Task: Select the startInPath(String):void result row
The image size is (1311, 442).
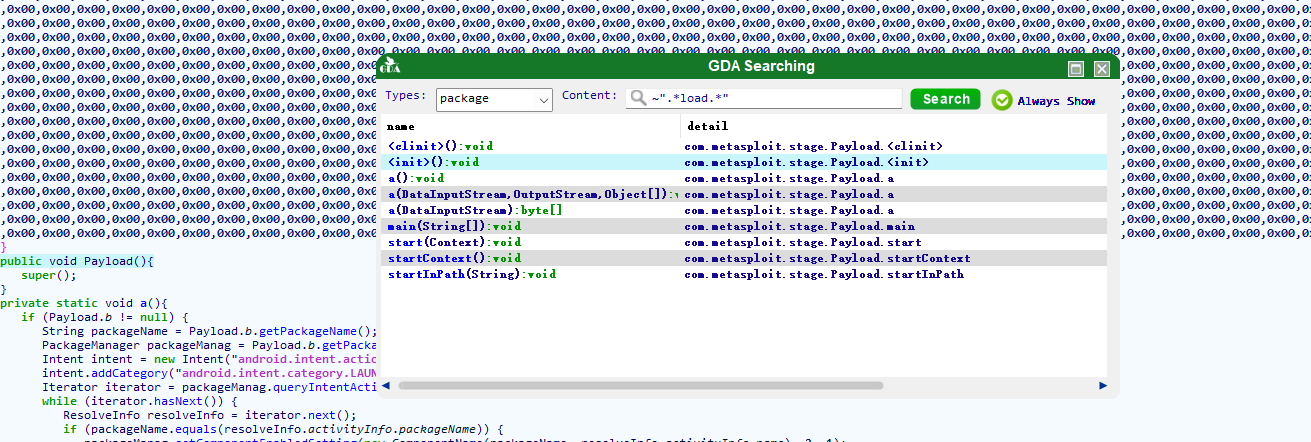Action: 745,274
